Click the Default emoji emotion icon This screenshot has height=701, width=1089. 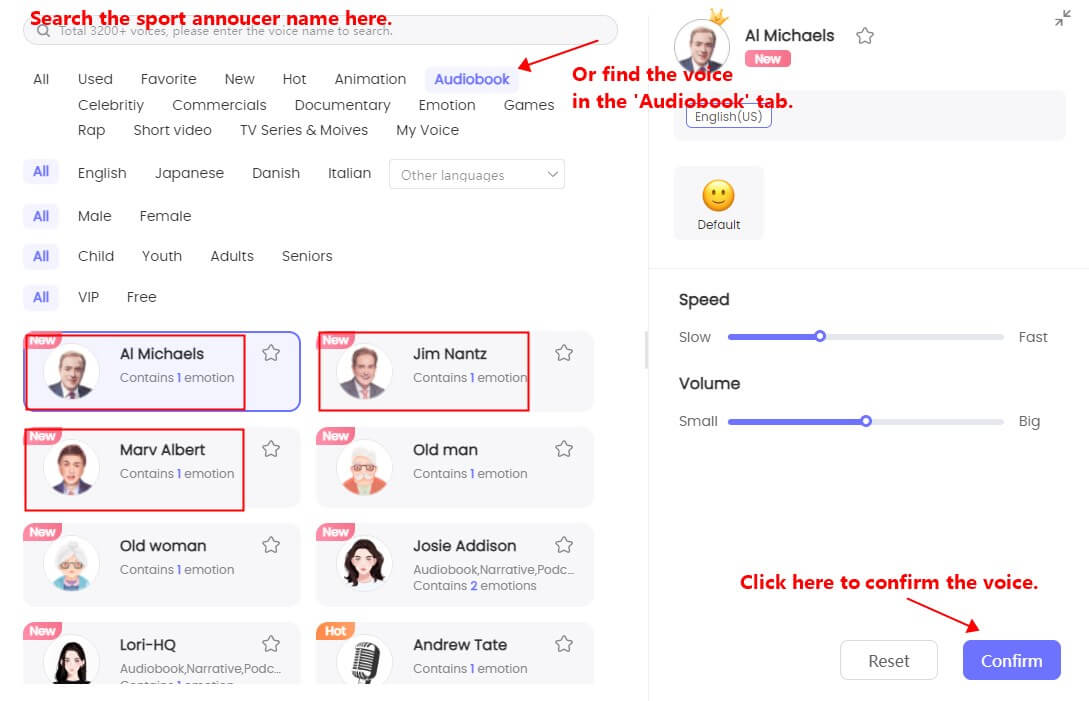click(718, 195)
